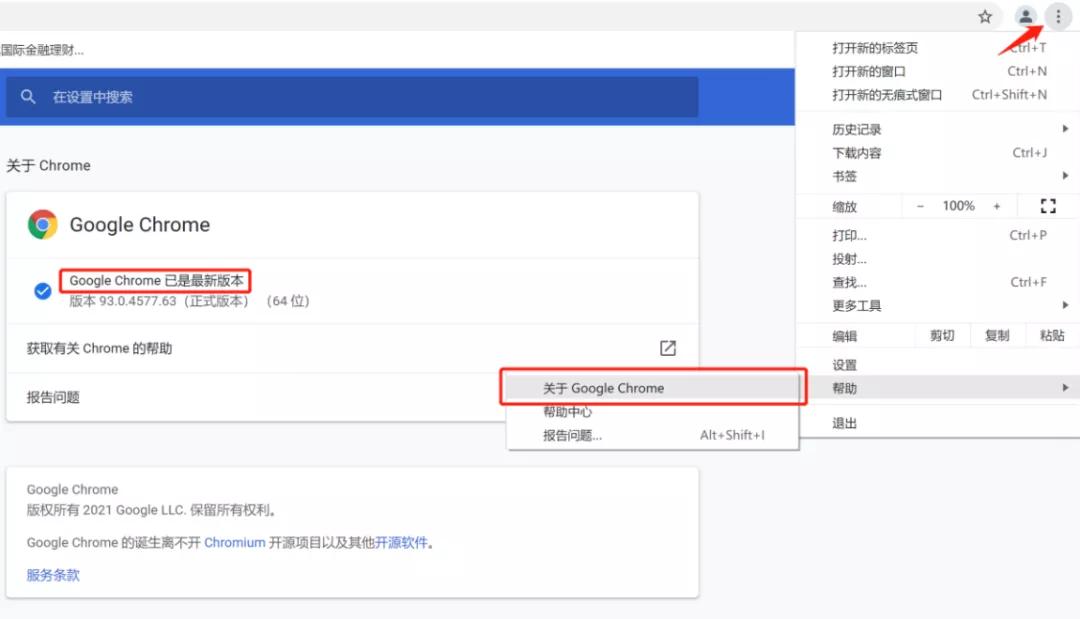Increase zoom with the plus button

pos(996,206)
